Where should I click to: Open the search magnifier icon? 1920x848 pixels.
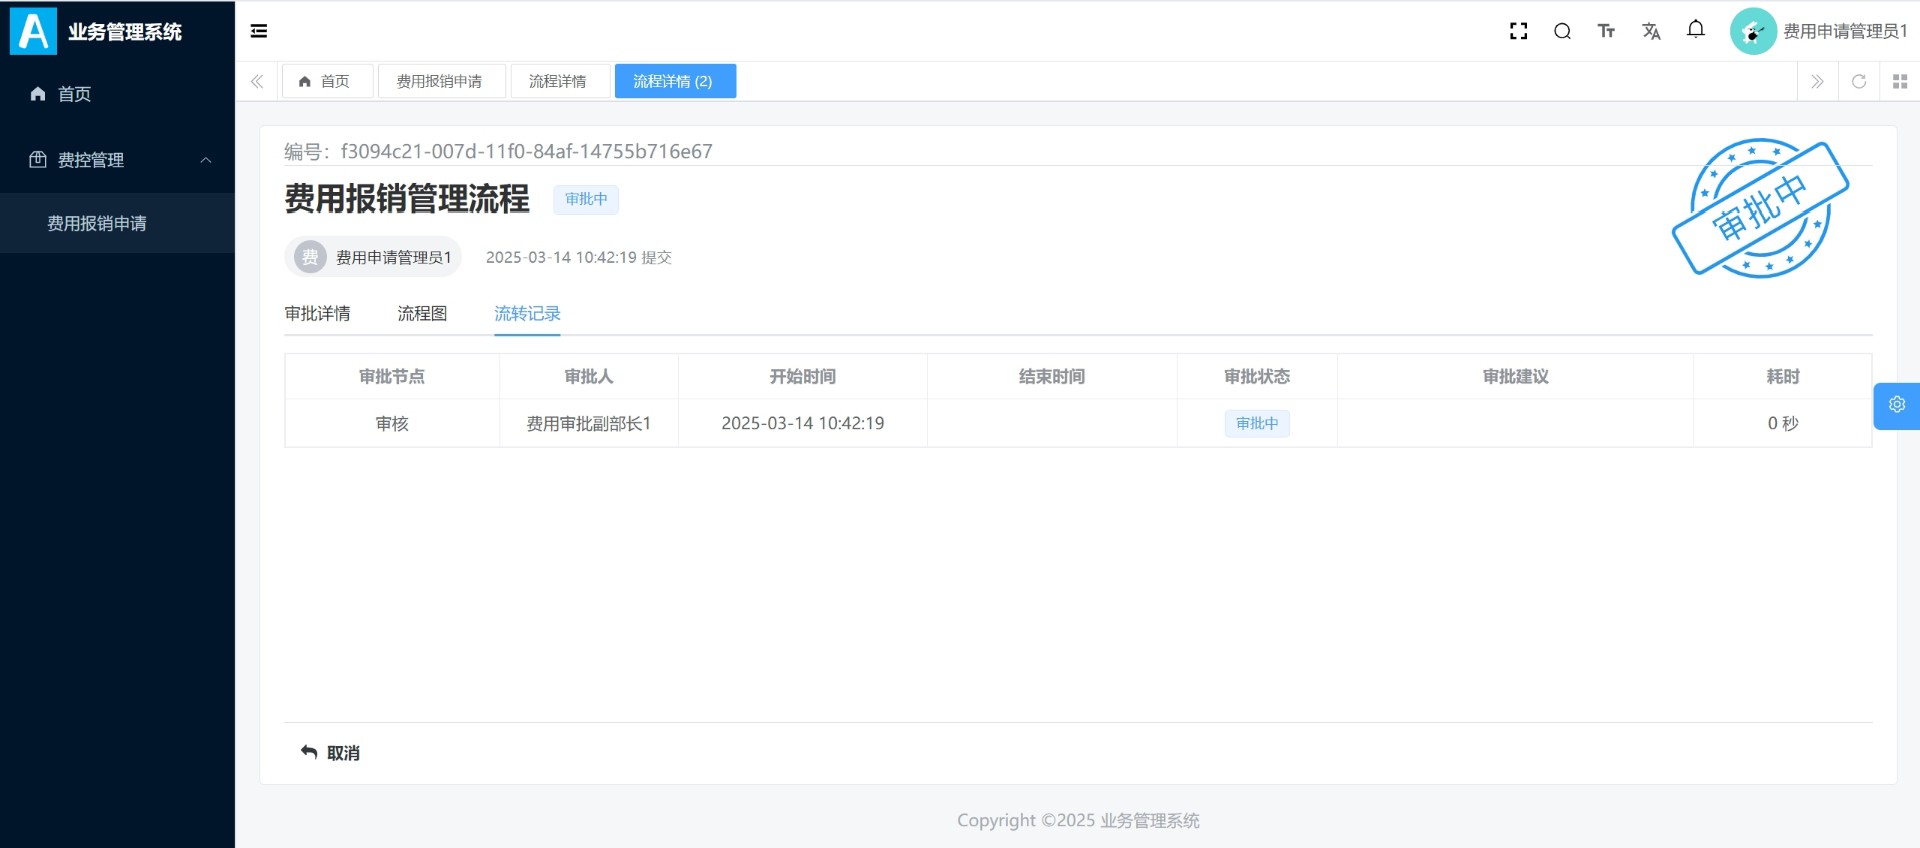point(1562,31)
